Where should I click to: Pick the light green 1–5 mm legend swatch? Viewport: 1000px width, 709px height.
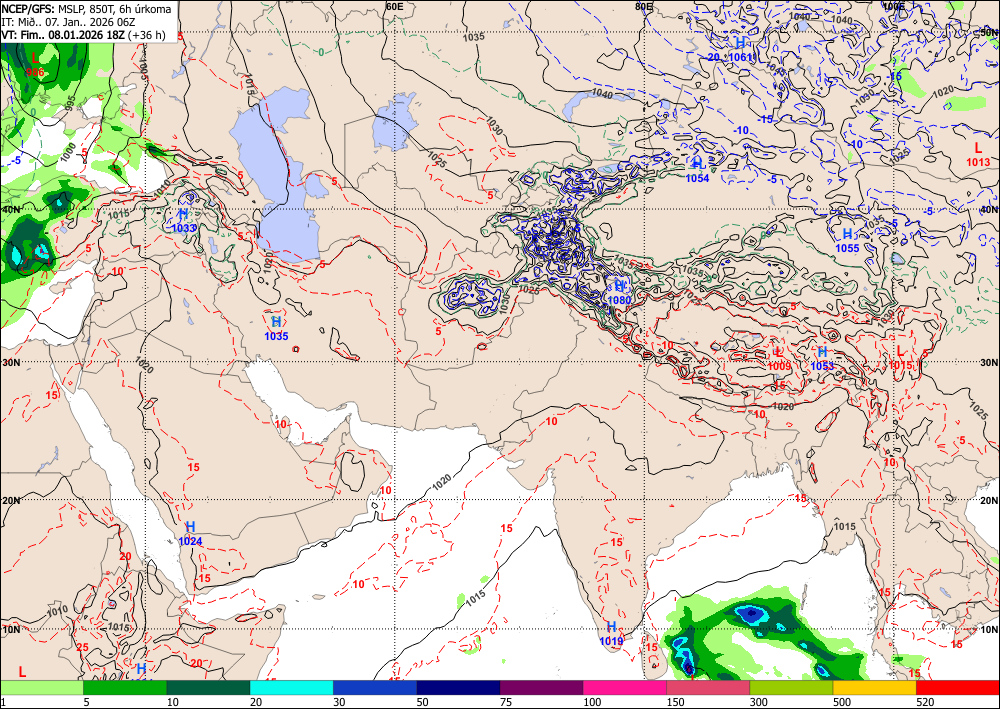[x=41, y=687]
